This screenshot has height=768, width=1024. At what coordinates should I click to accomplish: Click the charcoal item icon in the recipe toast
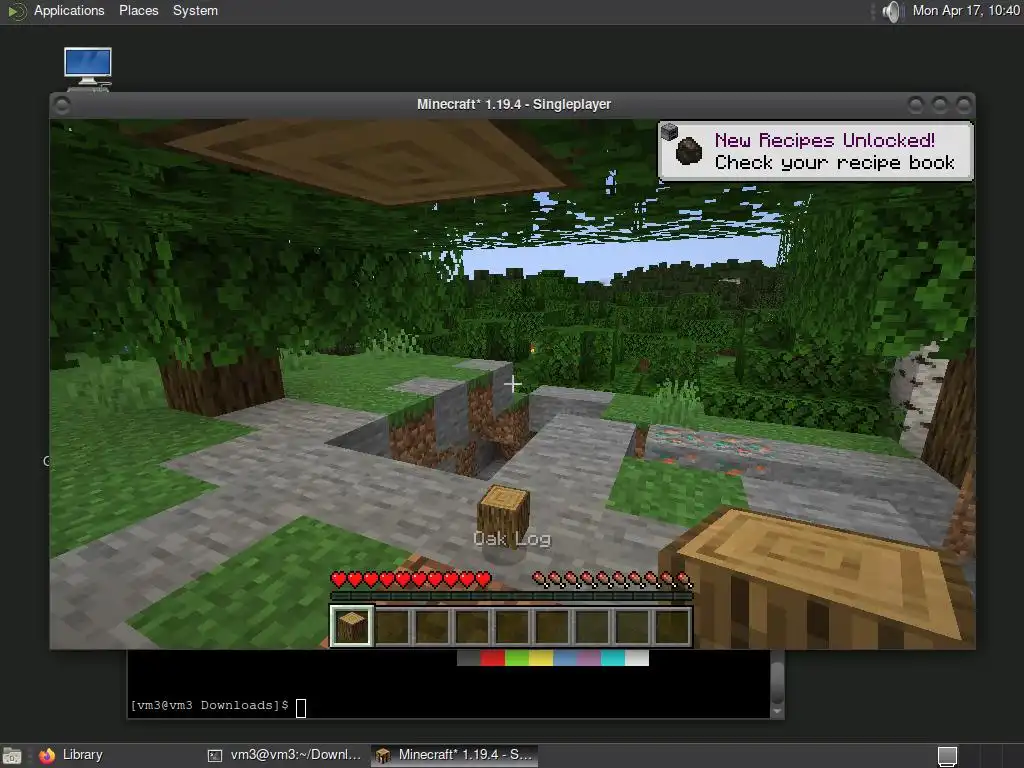(688, 152)
